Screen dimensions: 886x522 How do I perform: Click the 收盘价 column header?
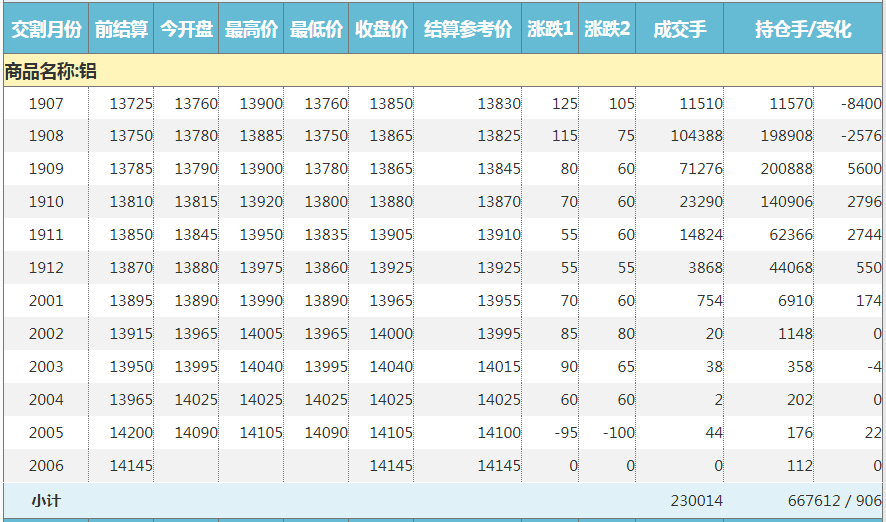click(x=381, y=29)
